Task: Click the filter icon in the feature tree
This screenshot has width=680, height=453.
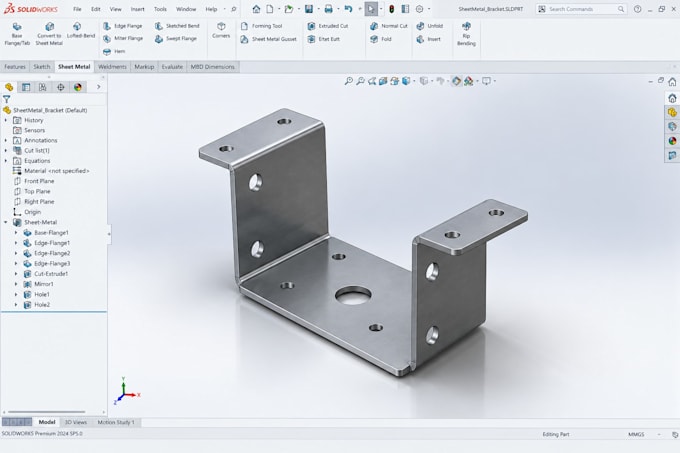Action: click(7, 99)
